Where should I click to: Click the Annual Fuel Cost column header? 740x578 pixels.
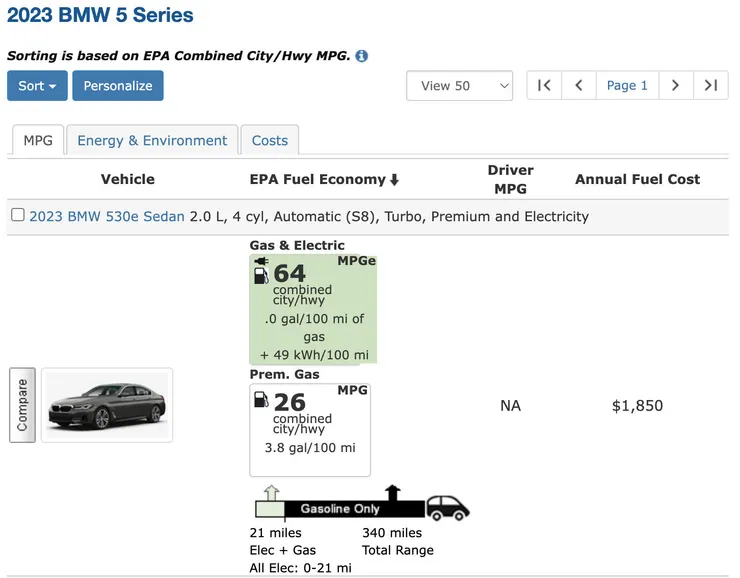pyautogui.click(x=637, y=179)
